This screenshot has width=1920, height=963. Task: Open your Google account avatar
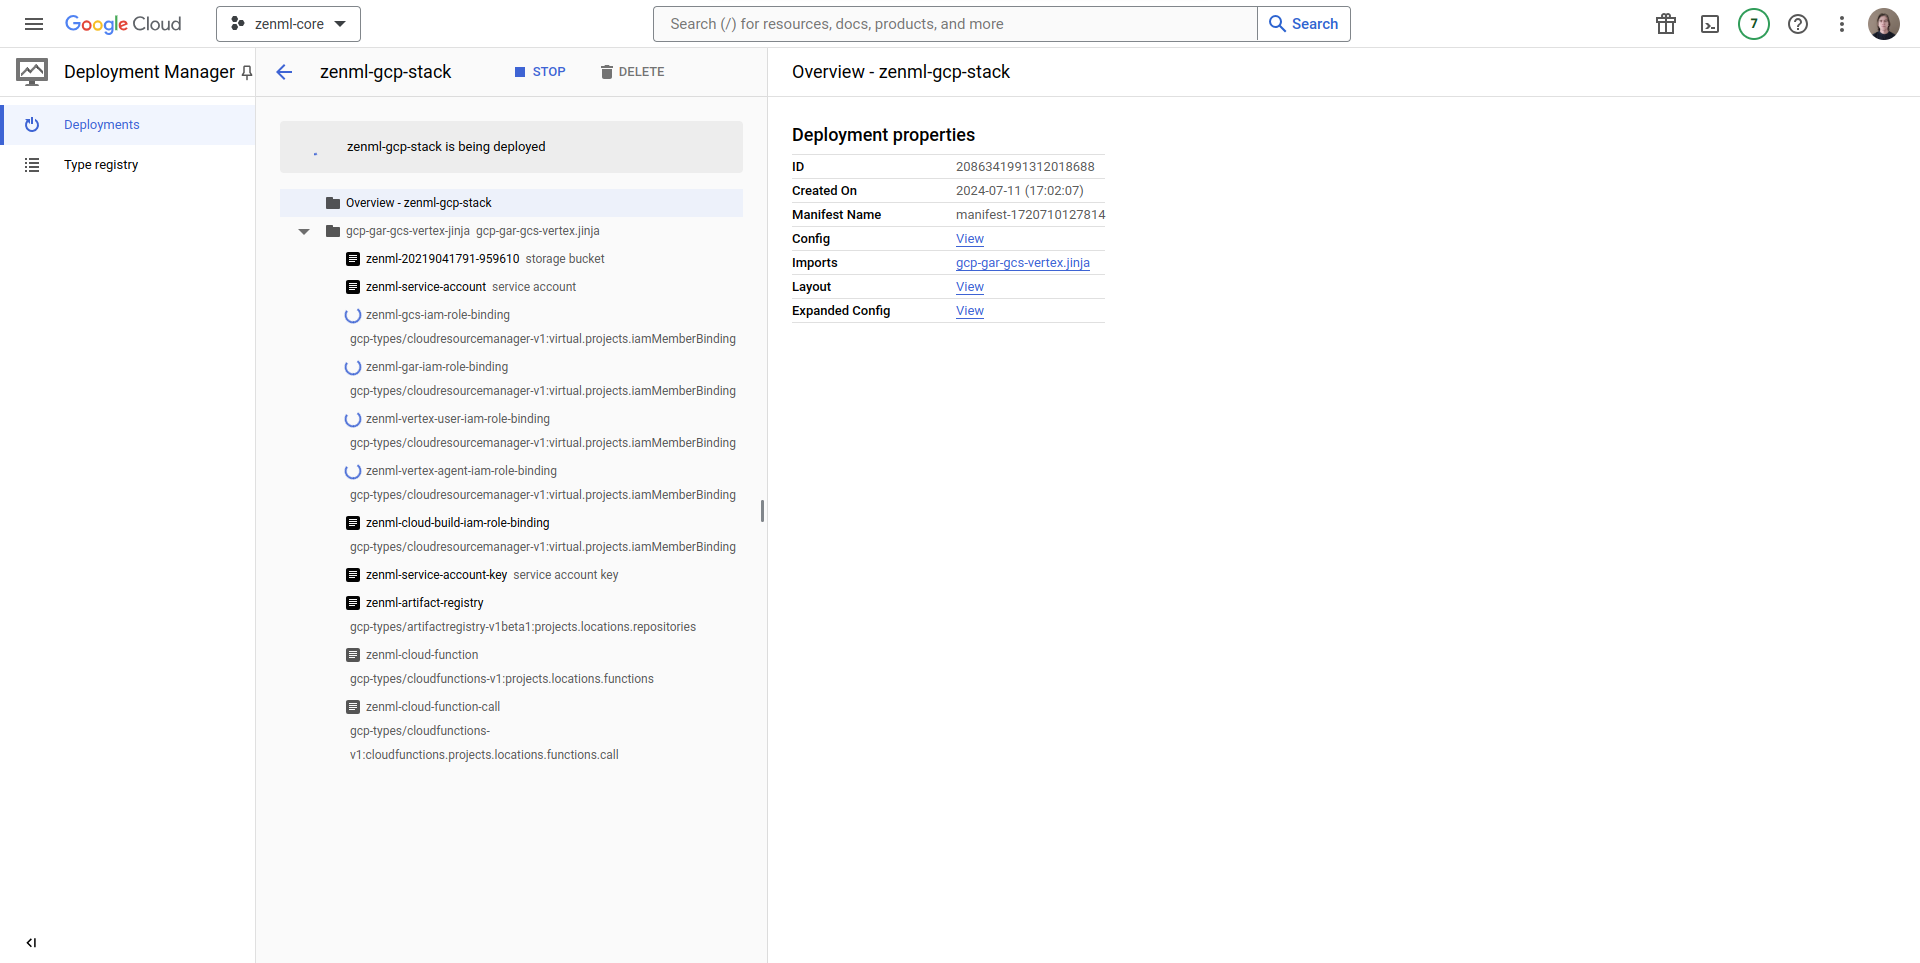1884,23
